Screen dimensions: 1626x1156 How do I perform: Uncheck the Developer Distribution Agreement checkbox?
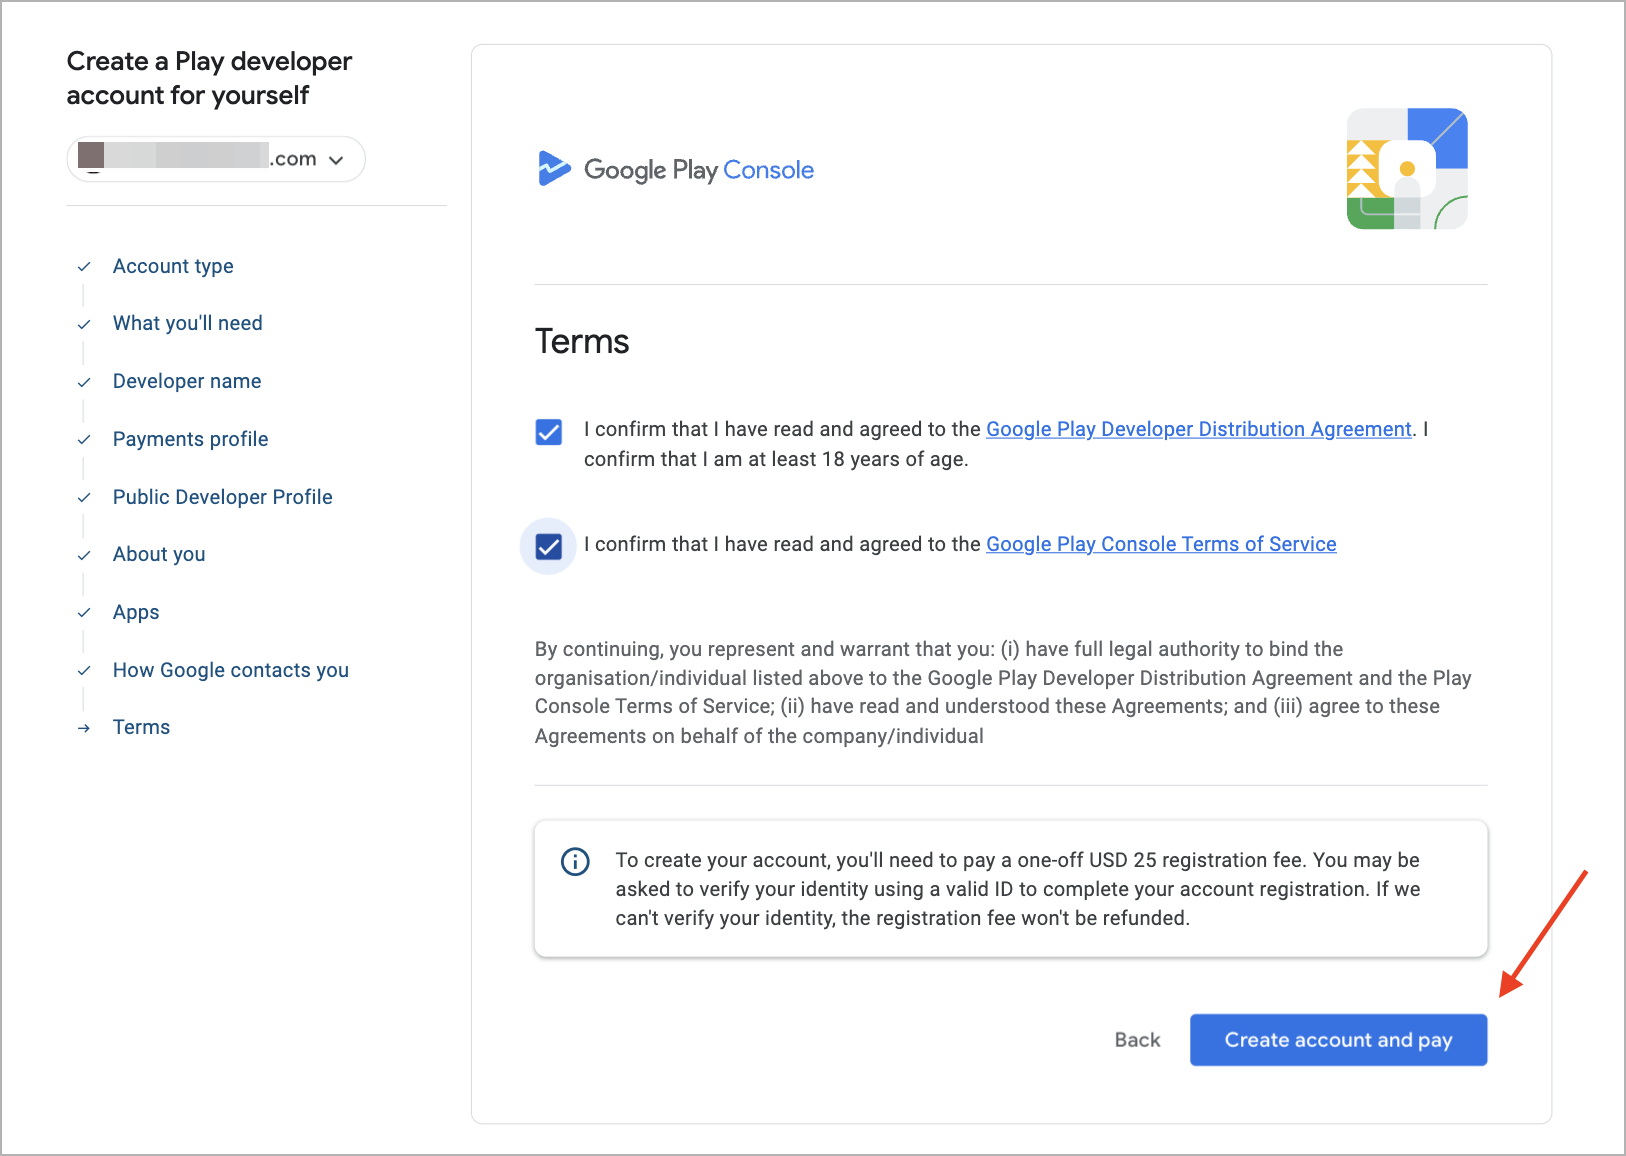549,432
